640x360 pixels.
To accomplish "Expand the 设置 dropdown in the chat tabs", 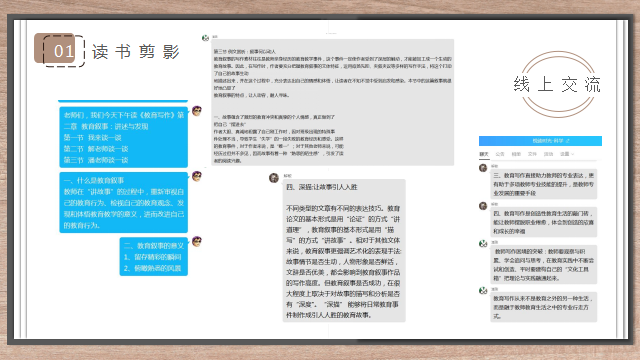I will [567, 154].
